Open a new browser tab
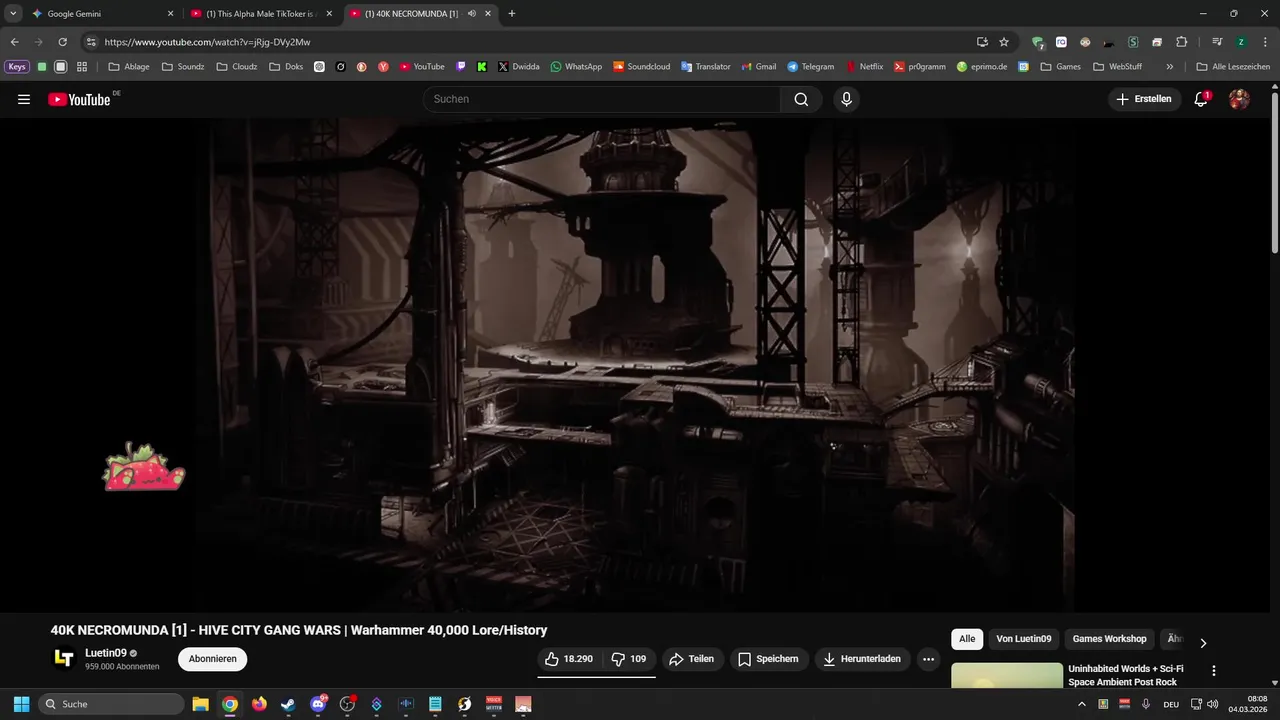The height and width of the screenshot is (720, 1280). [x=512, y=14]
